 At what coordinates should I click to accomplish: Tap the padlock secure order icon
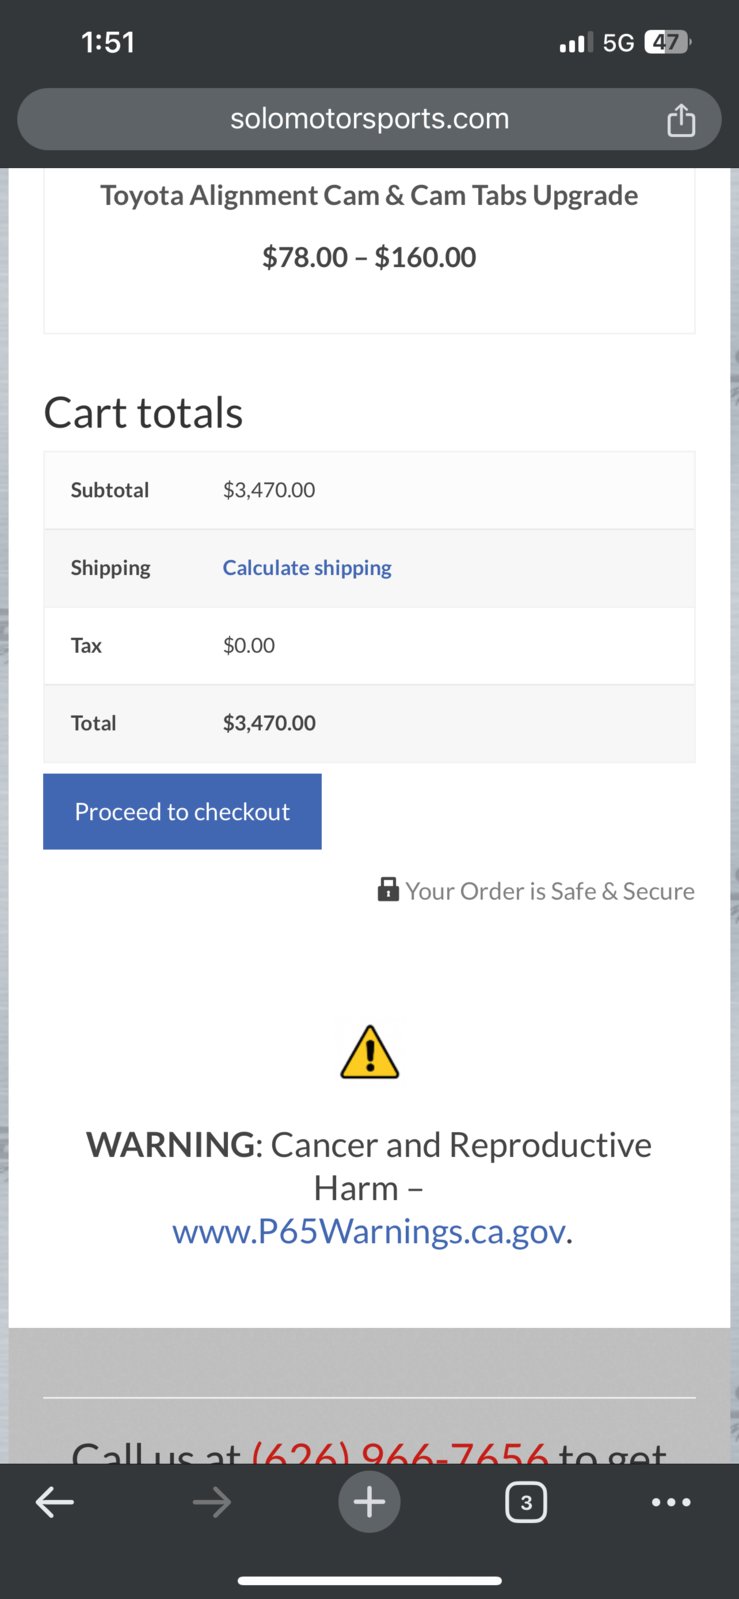(x=388, y=889)
